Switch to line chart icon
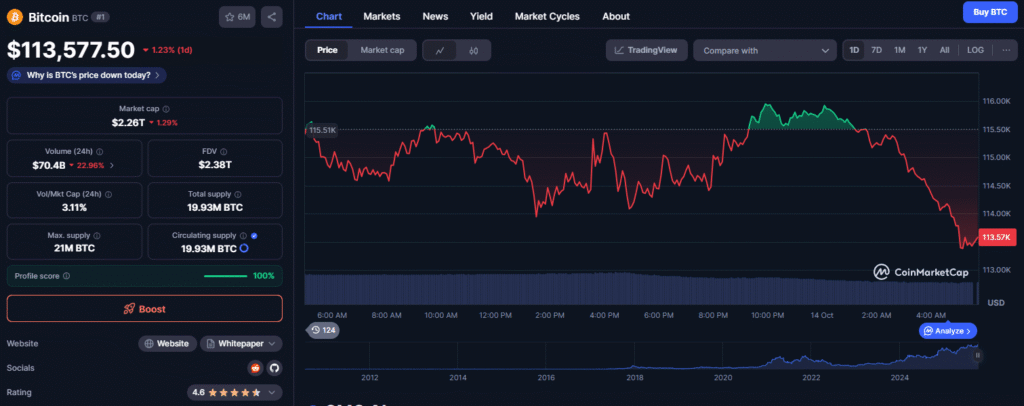1024x406 pixels. (440, 50)
